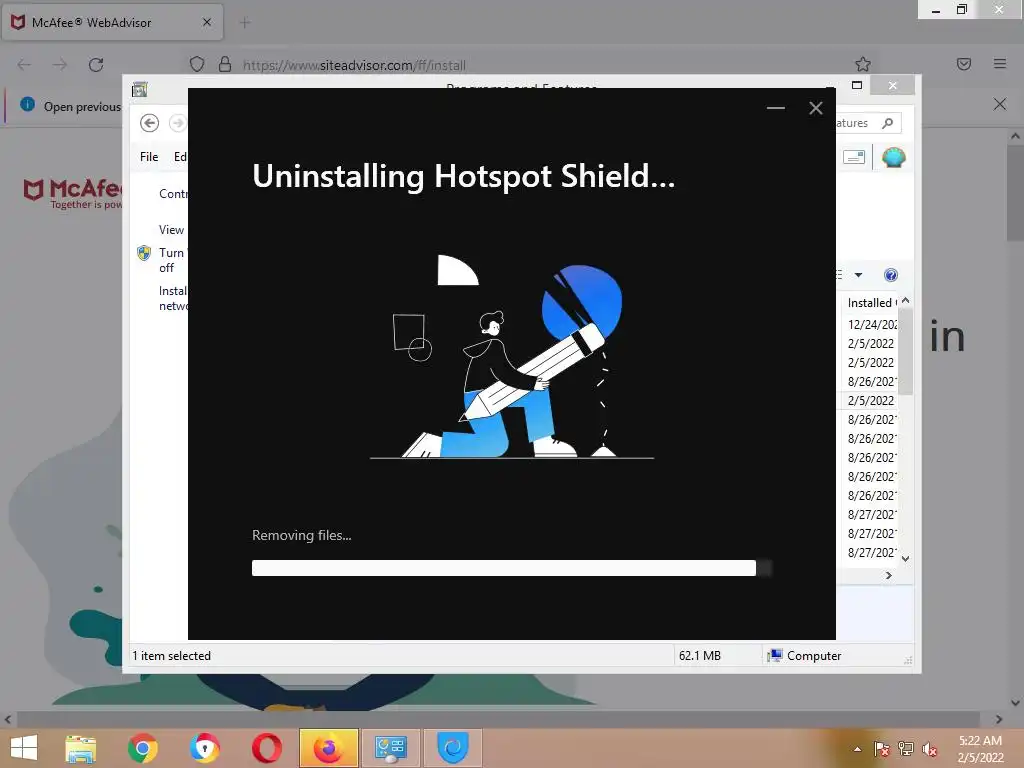Expand the view options dropdown arrow
Viewport: 1024px width, 768px height.
coord(858,275)
